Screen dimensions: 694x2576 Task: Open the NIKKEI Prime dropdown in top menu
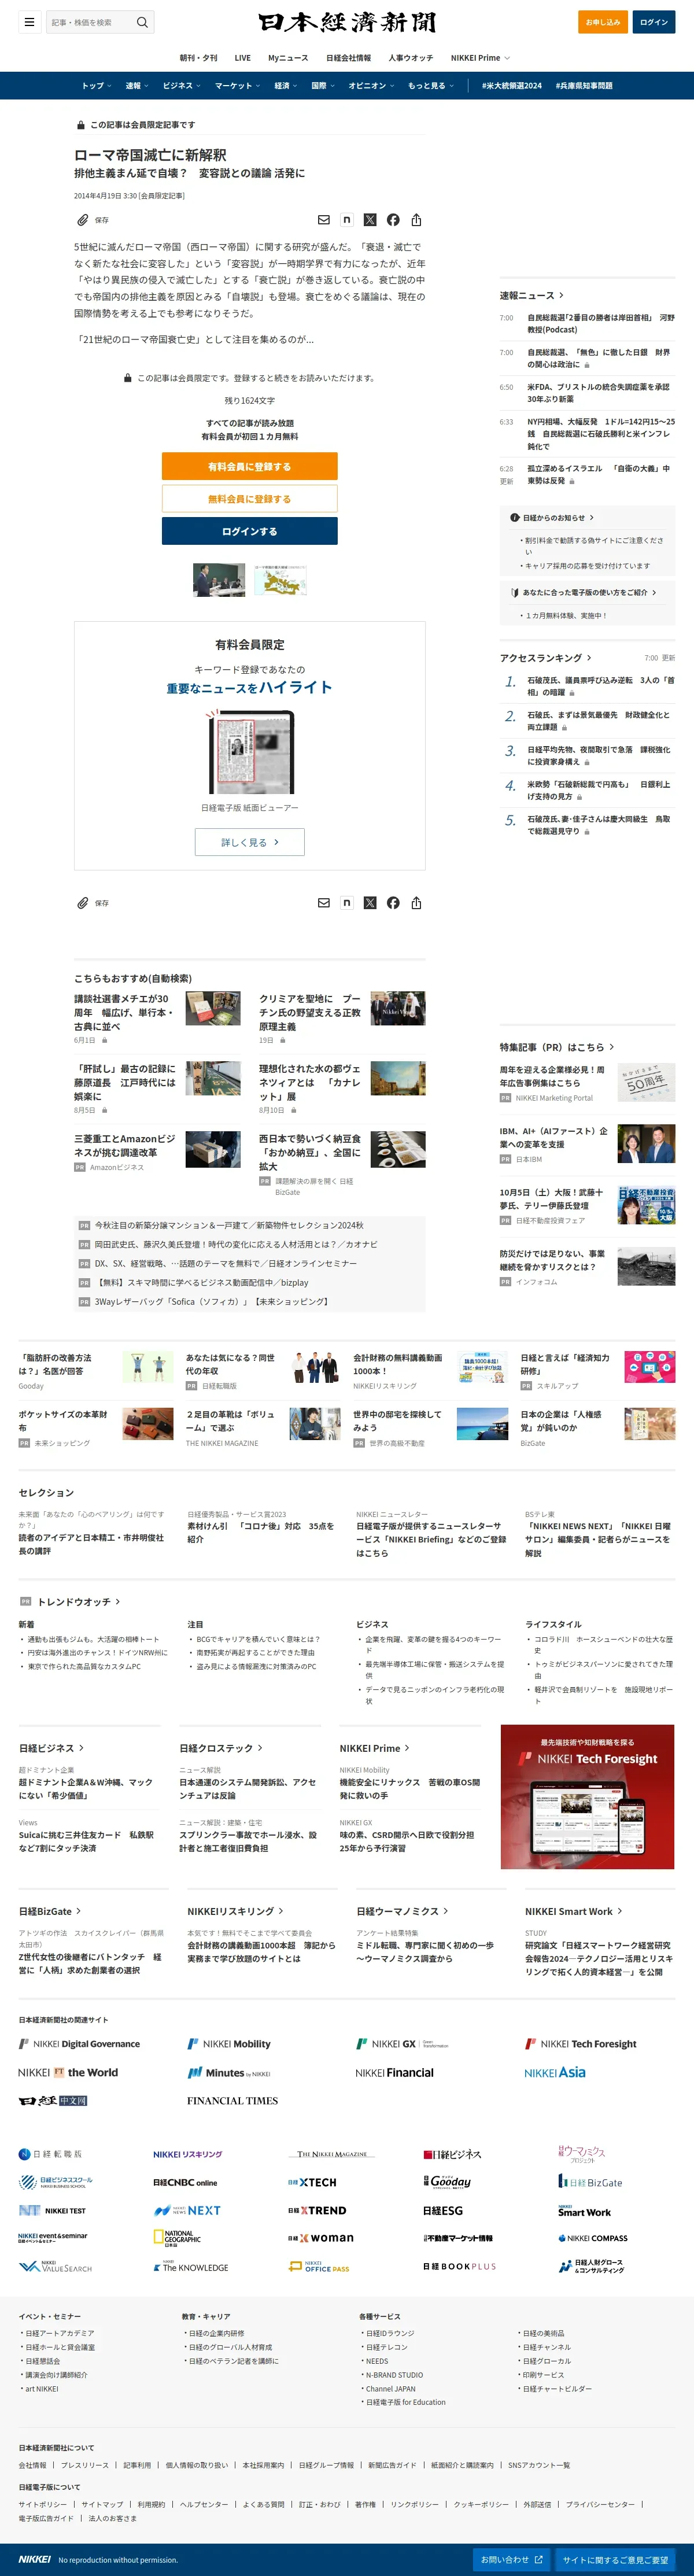pyautogui.click(x=480, y=58)
